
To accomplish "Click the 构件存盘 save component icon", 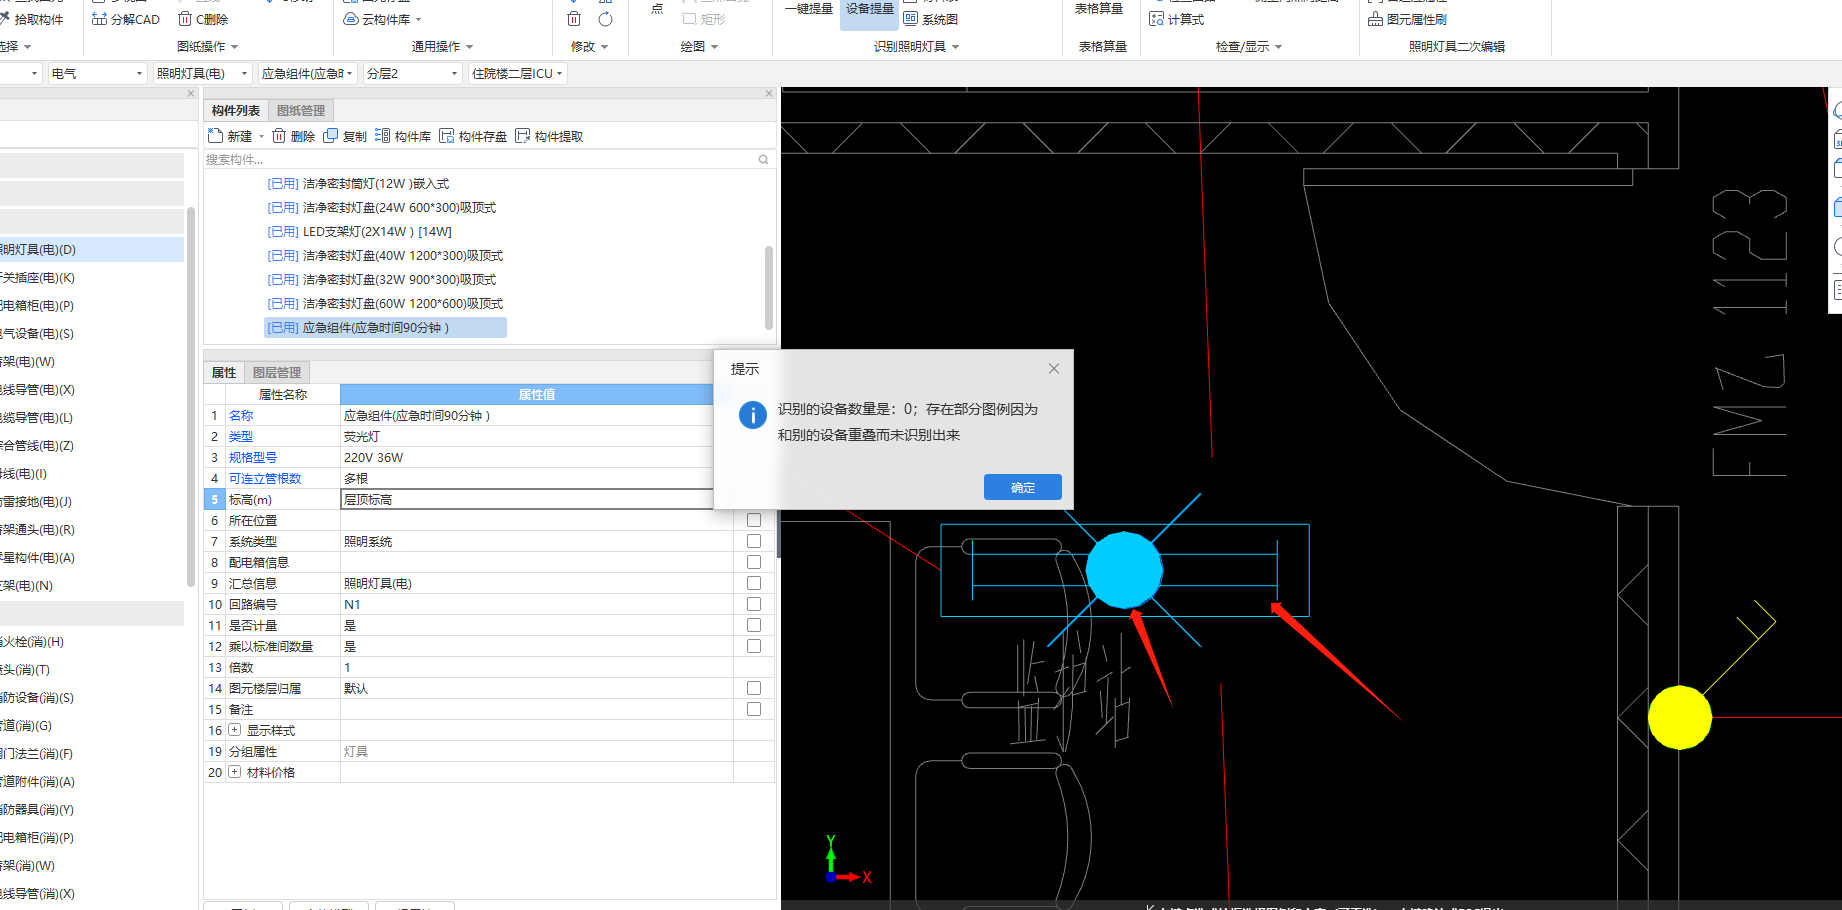I will [x=447, y=136].
